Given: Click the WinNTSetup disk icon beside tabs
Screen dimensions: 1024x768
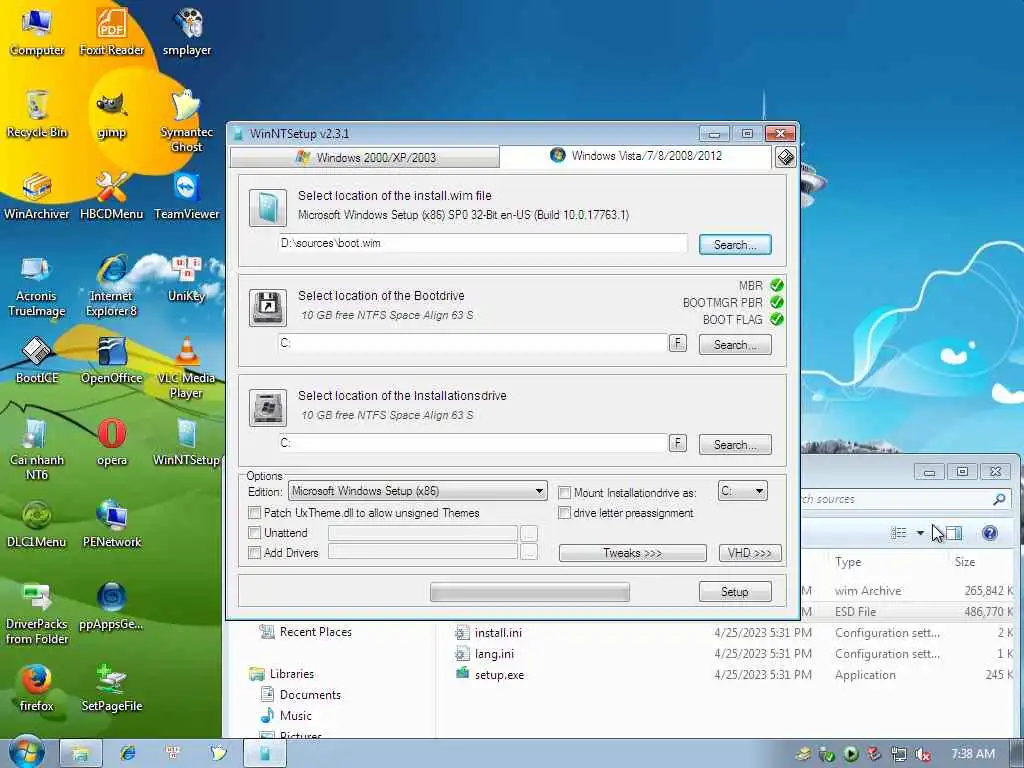Looking at the screenshot, I should coord(786,157).
